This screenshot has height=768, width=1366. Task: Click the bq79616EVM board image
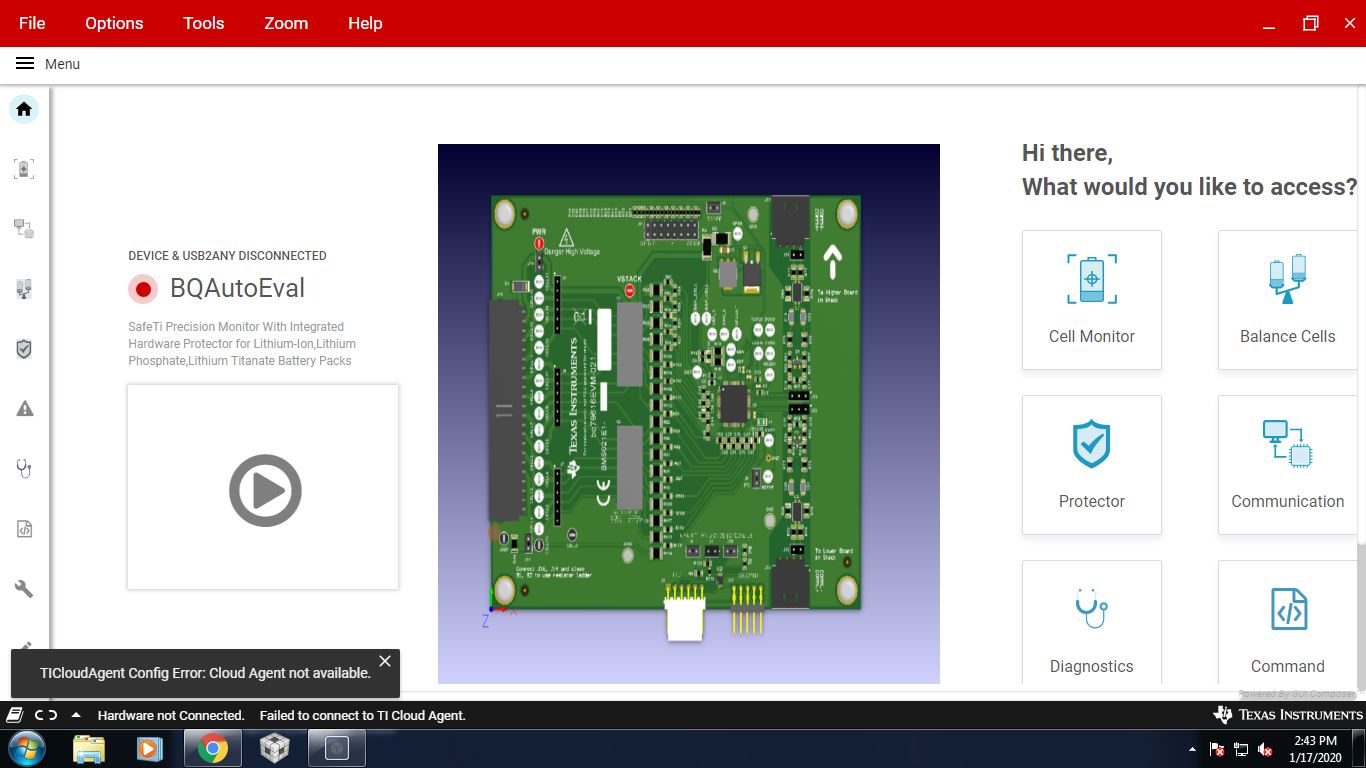[689, 414]
